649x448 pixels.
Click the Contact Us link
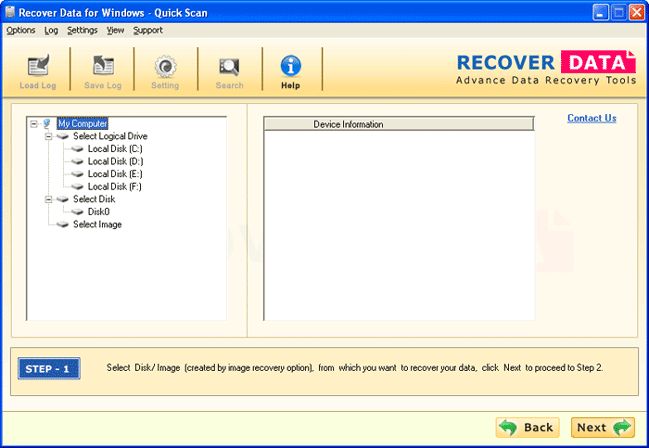click(591, 118)
